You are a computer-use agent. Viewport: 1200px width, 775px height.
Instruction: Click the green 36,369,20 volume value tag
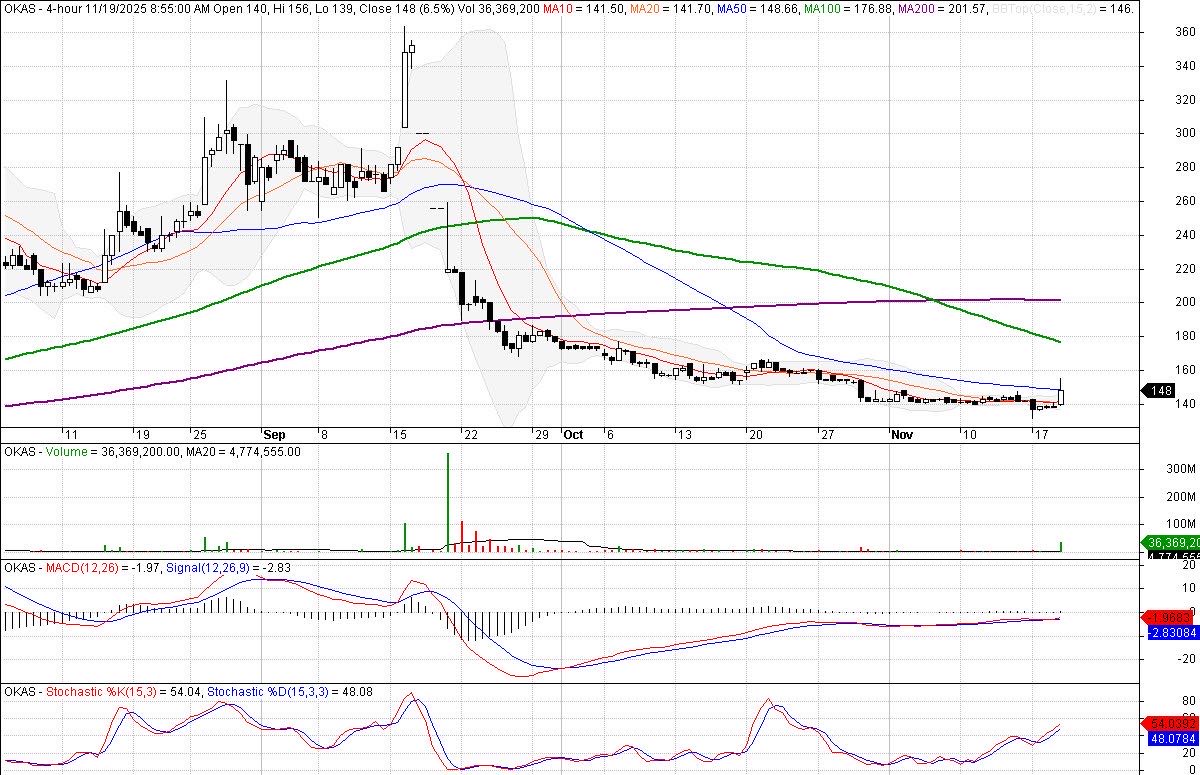[1172, 543]
